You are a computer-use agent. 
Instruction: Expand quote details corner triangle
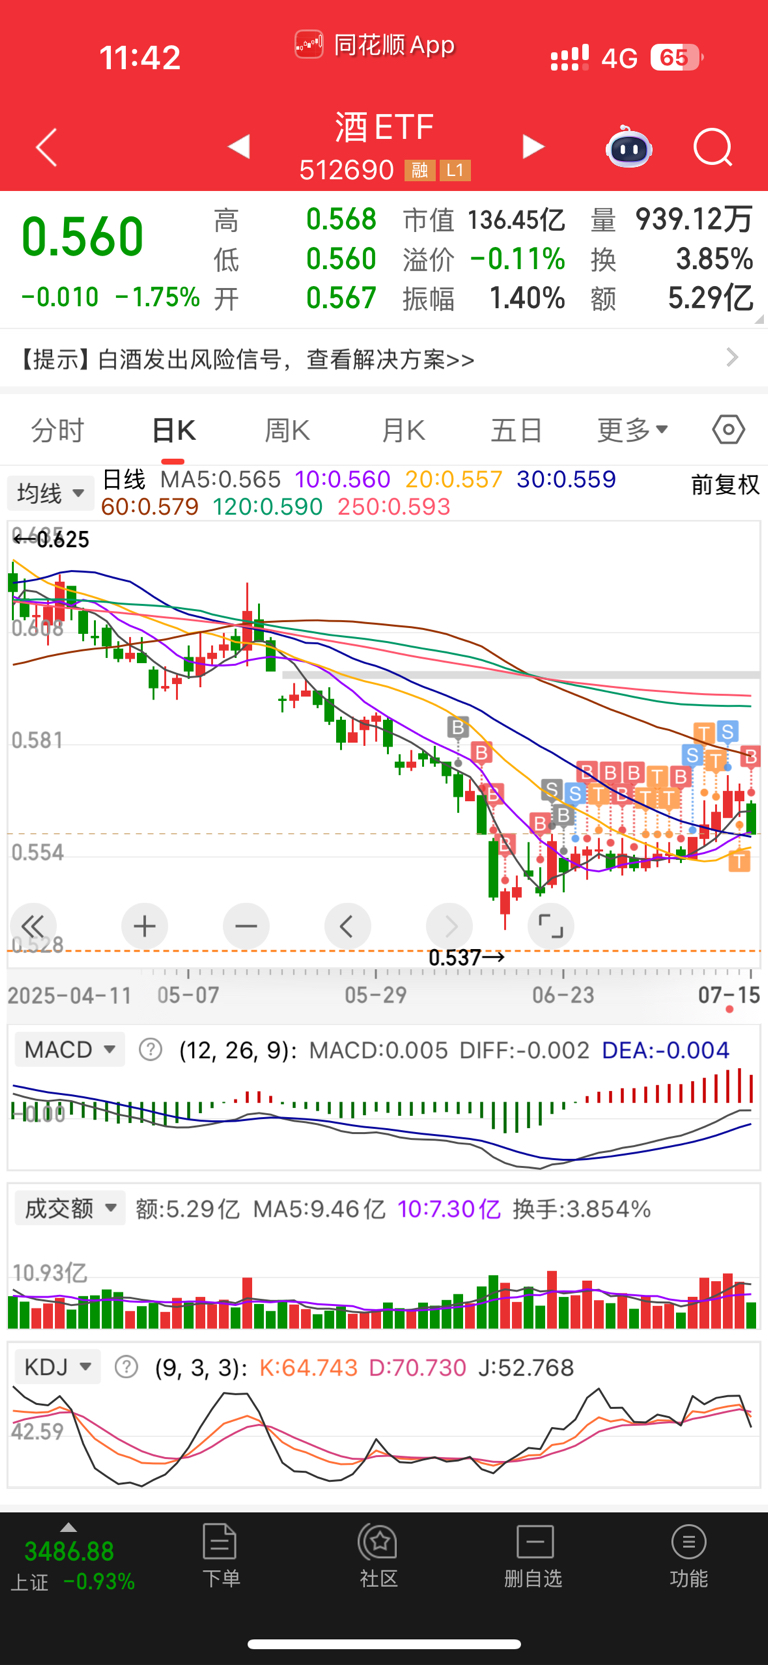tap(760, 319)
